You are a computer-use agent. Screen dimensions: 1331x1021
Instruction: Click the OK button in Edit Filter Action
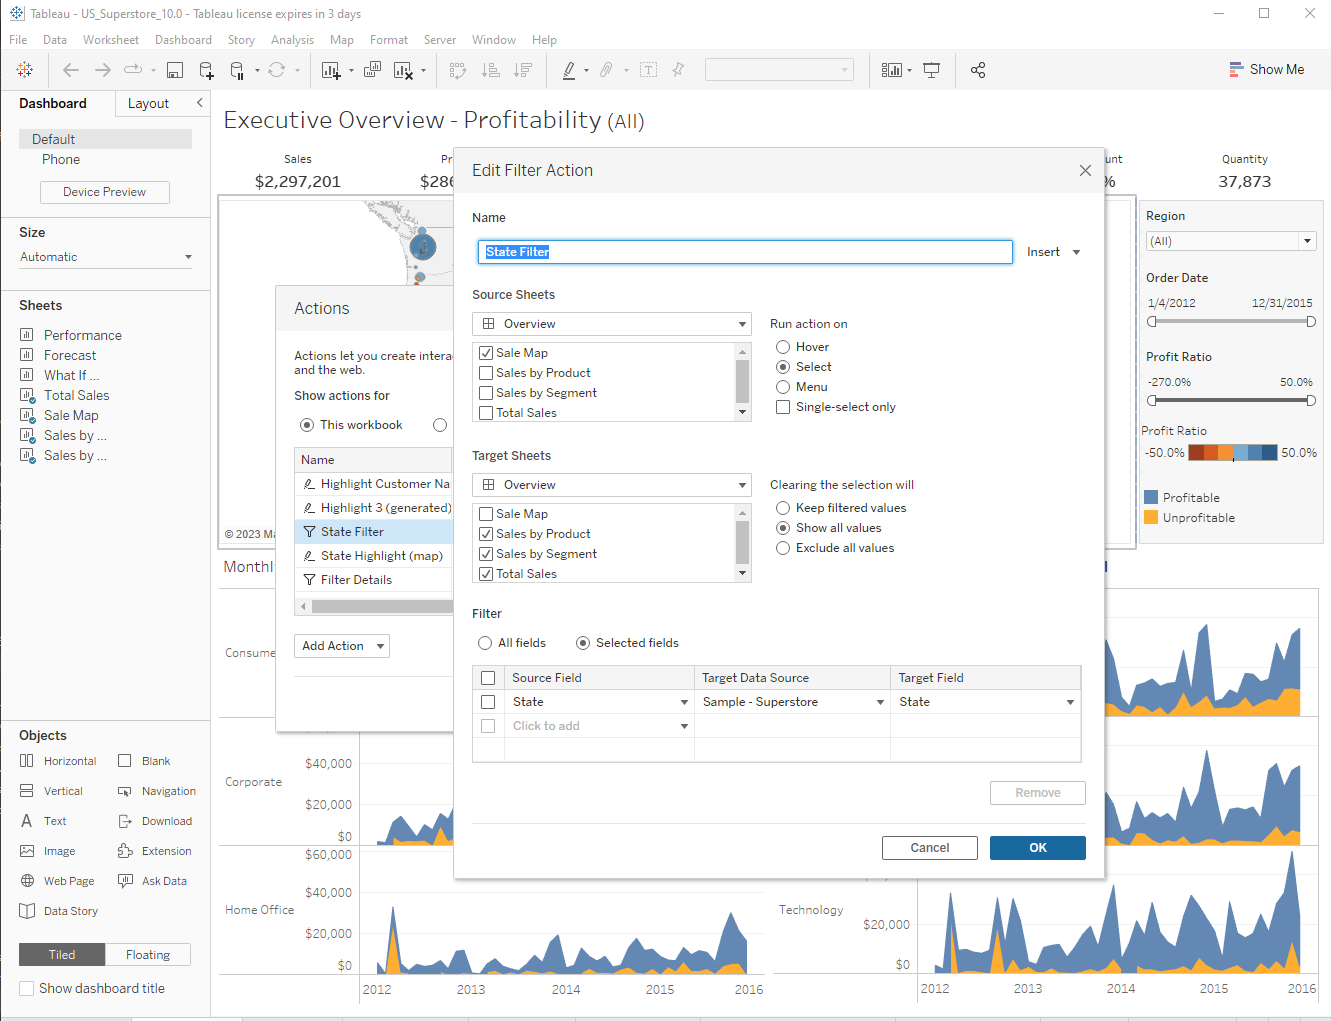coord(1037,847)
